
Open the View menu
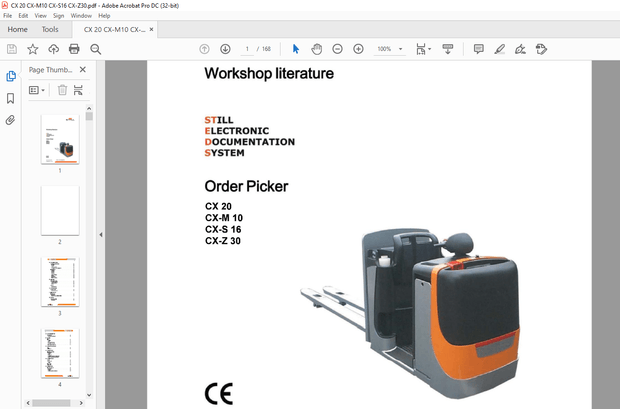click(x=40, y=16)
